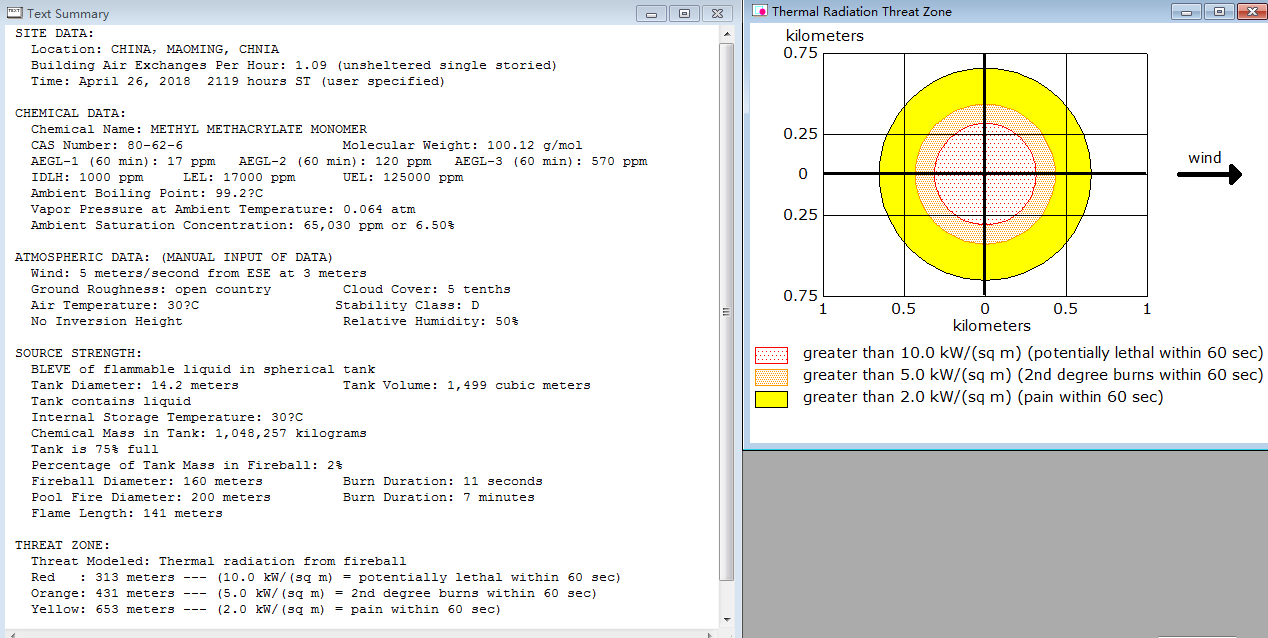Click 'No Inversion Height' text
The image size is (1268, 638).
pyautogui.click(x=107, y=321)
